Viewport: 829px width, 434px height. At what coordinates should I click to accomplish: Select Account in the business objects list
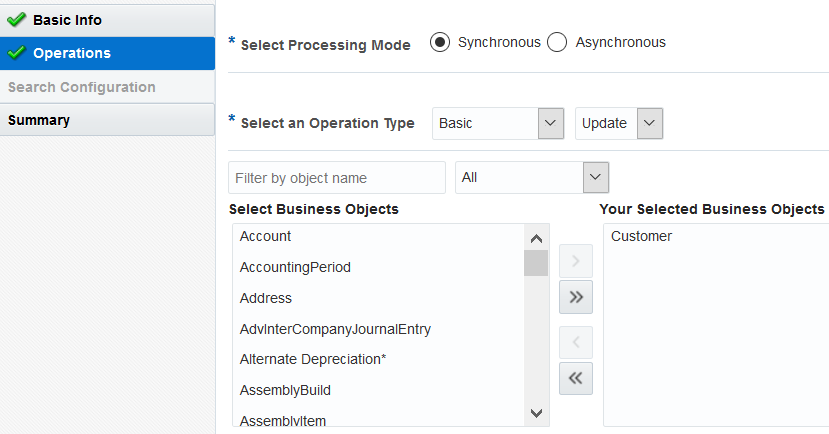[x=266, y=236]
